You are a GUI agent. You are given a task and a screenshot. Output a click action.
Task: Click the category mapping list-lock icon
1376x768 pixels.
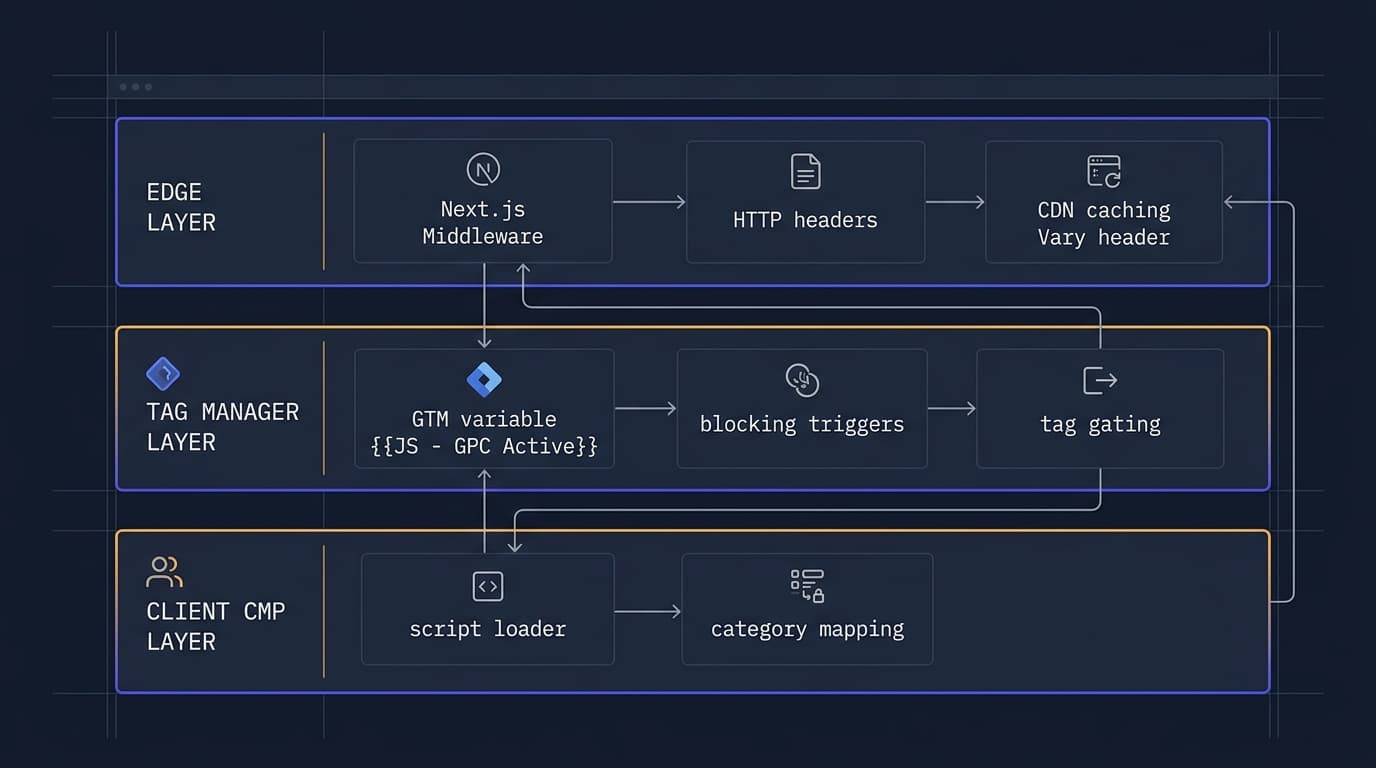click(x=807, y=586)
